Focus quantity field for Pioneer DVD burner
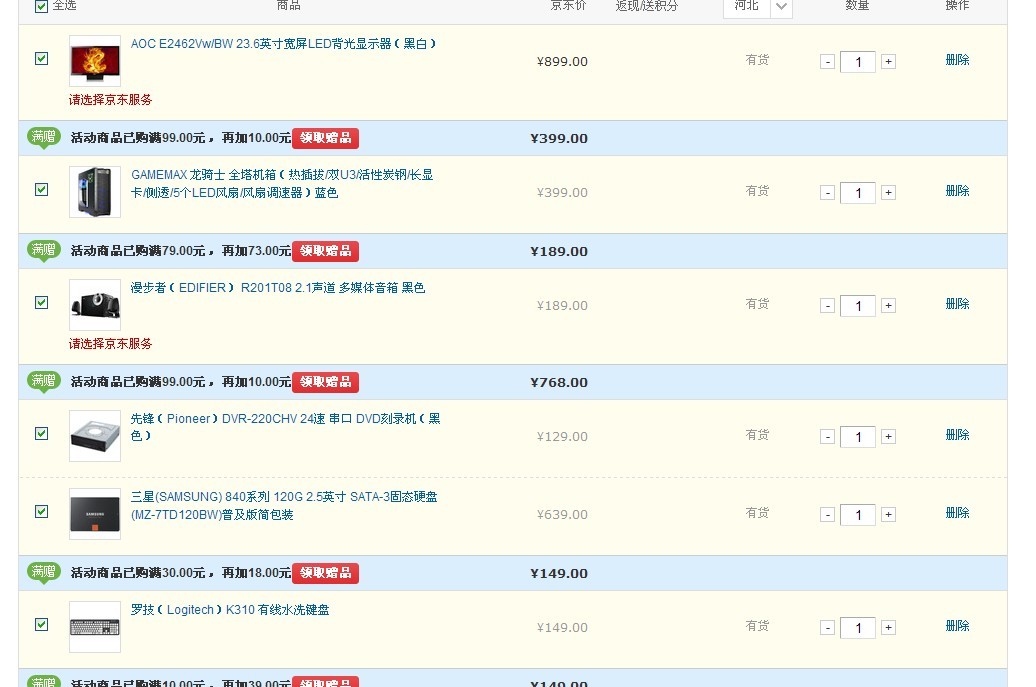The width and height of the screenshot is (1036, 687). point(858,437)
